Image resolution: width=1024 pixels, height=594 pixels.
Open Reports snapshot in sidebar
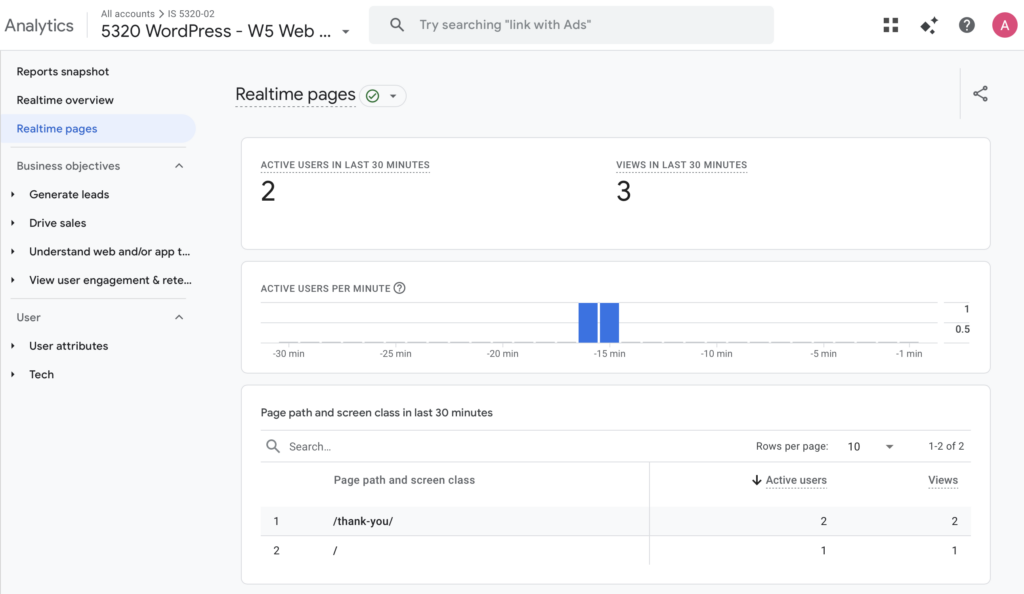click(x=63, y=72)
